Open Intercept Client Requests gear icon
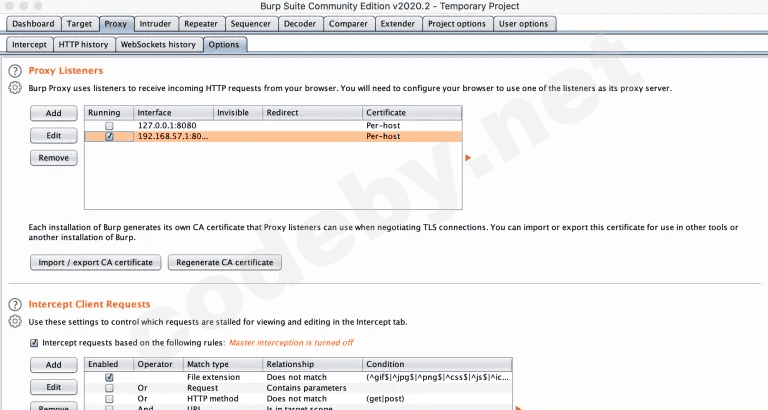This screenshot has height=410, width=768. 15,321
